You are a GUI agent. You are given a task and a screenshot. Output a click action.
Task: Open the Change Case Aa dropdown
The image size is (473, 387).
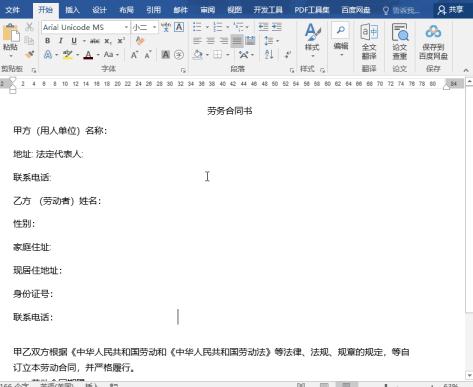click(x=111, y=54)
